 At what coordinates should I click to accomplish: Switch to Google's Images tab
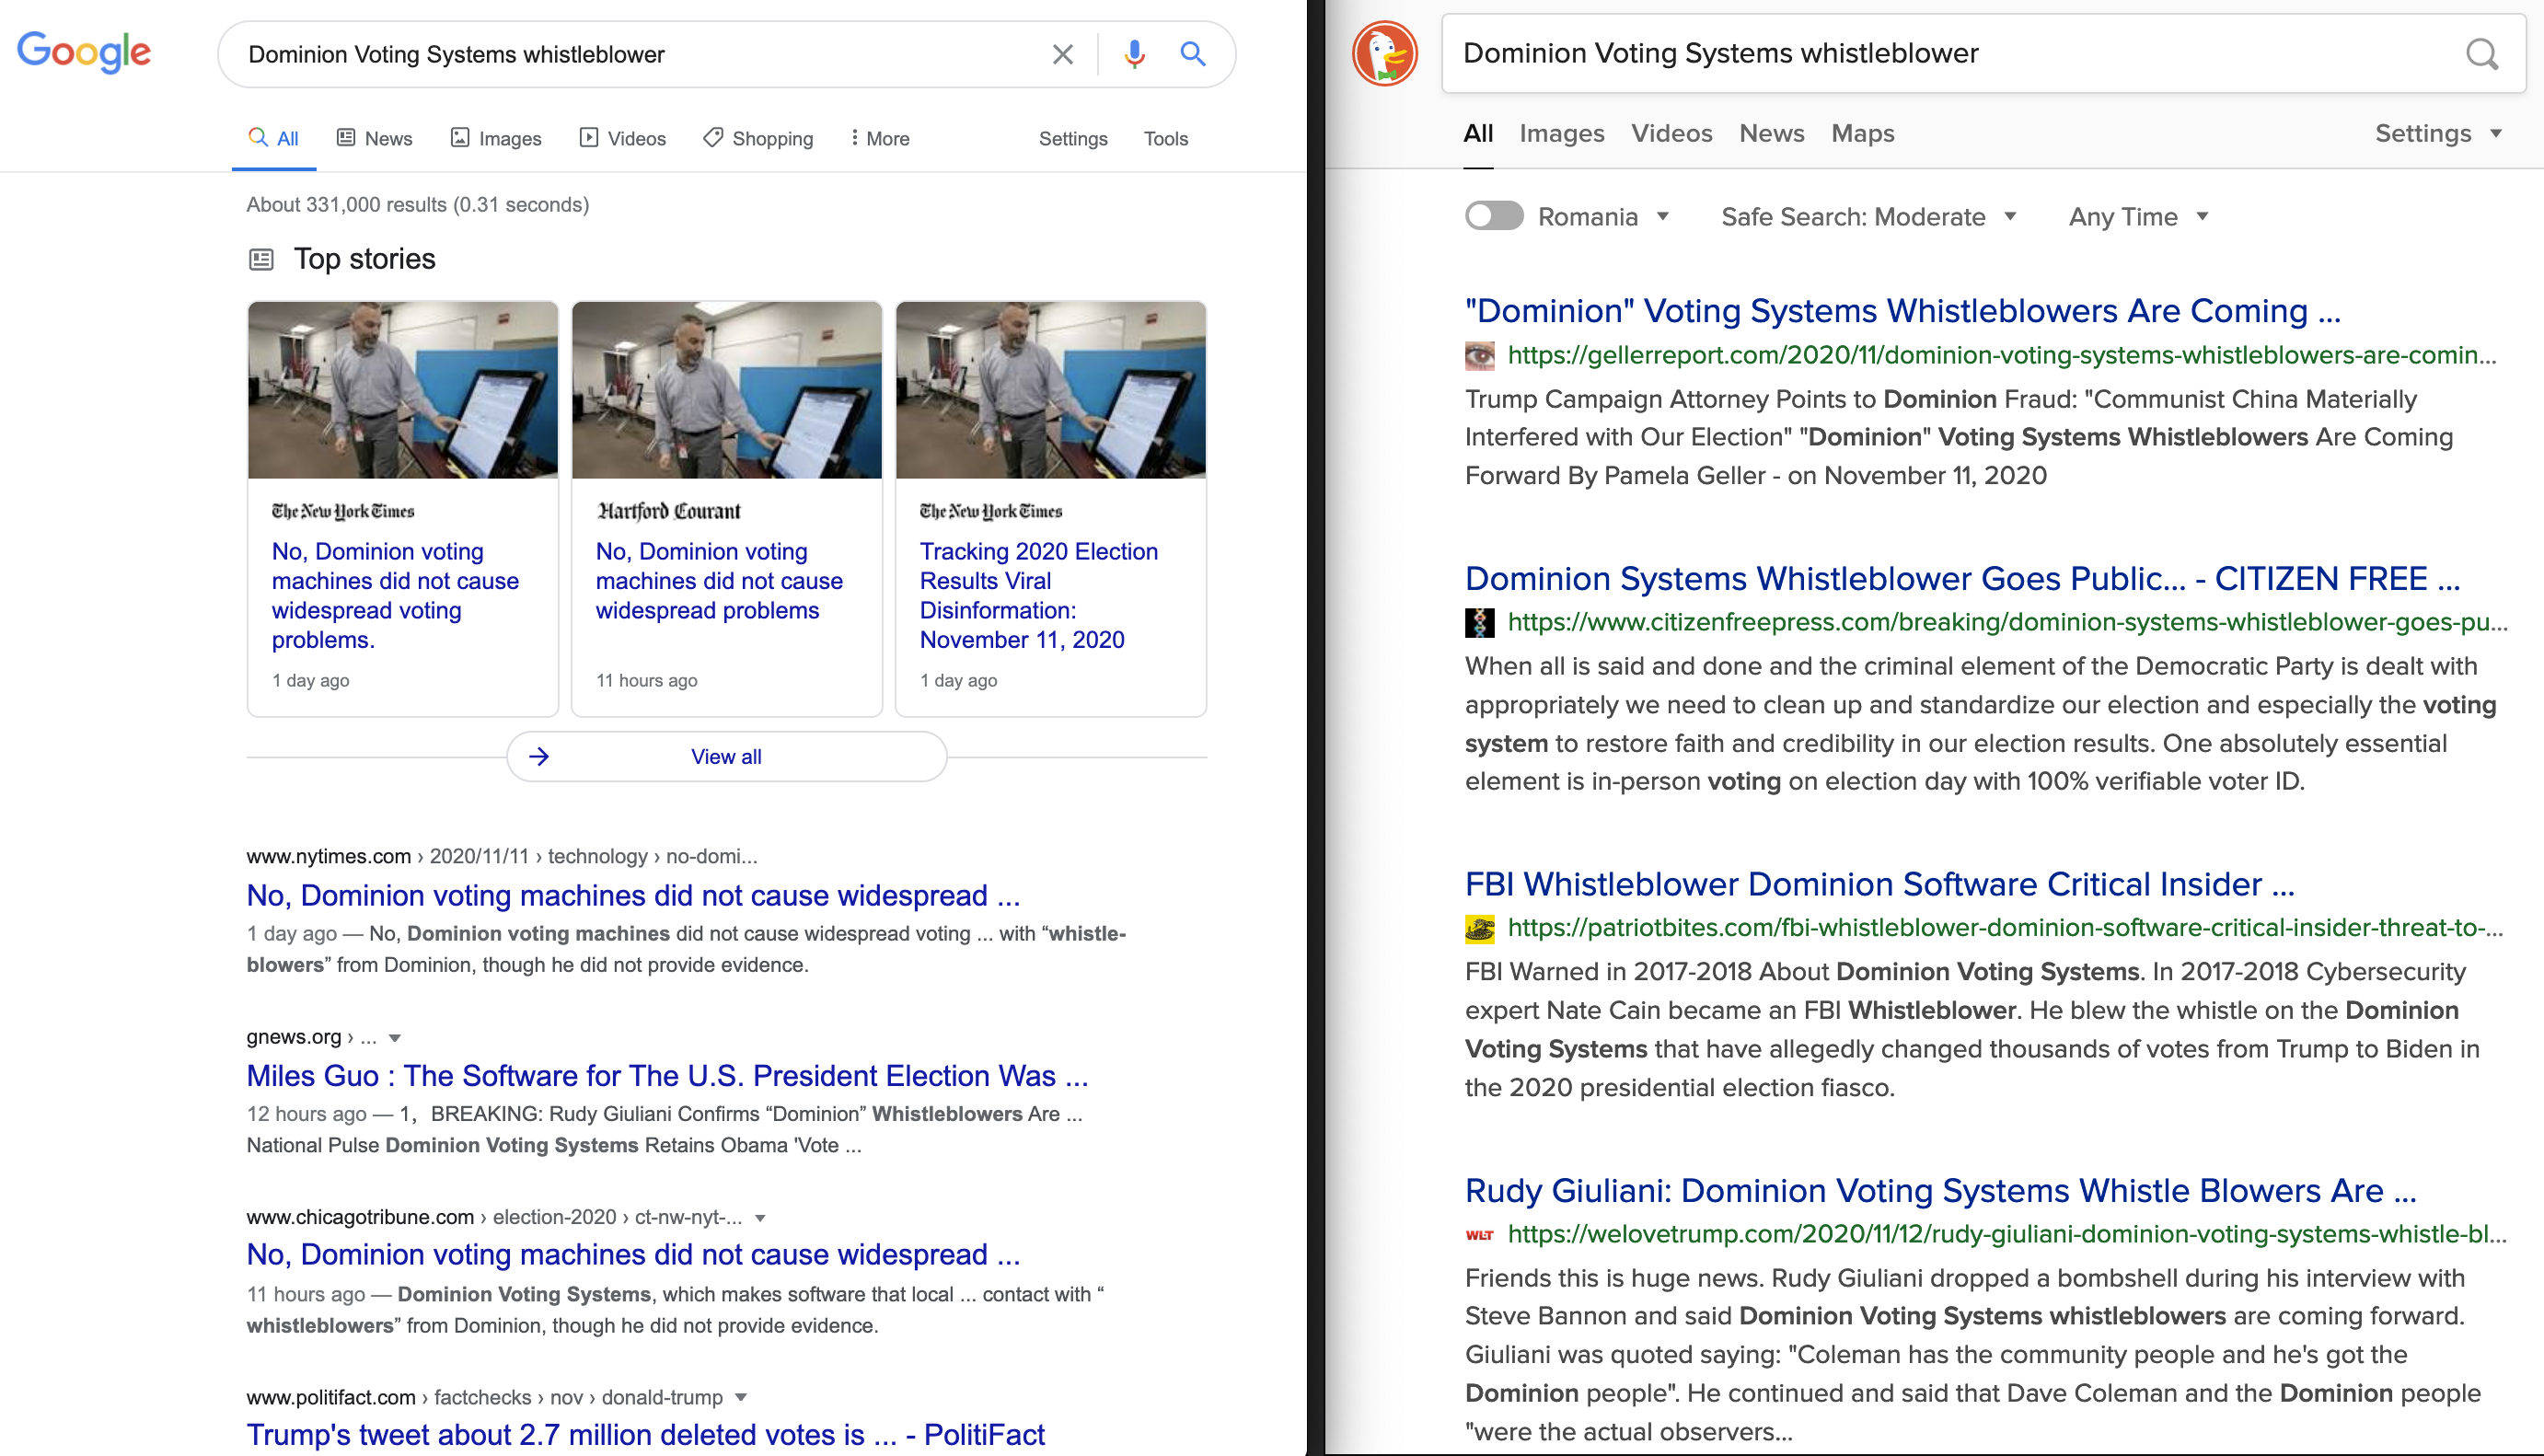496,138
